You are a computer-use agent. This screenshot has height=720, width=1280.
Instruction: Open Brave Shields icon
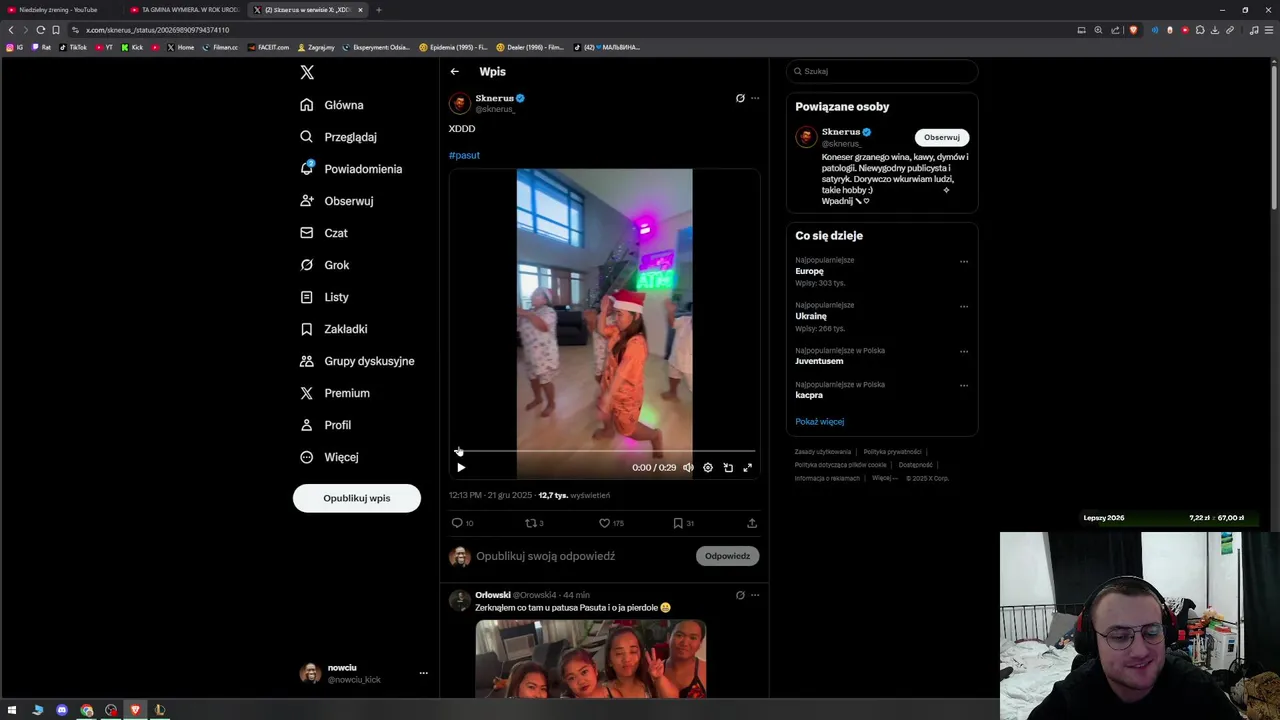pos(1133,30)
